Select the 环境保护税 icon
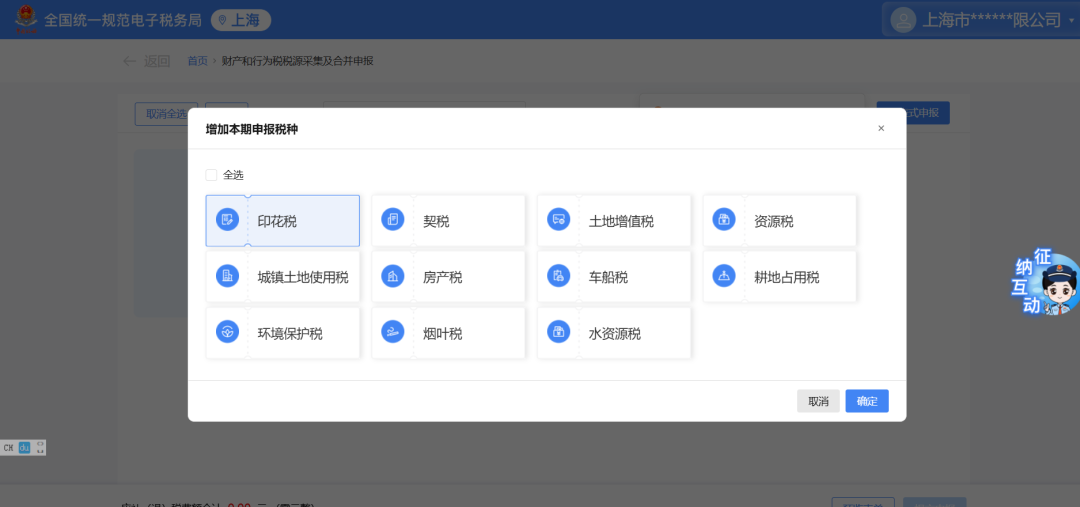The width and height of the screenshot is (1080, 507). tap(228, 333)
